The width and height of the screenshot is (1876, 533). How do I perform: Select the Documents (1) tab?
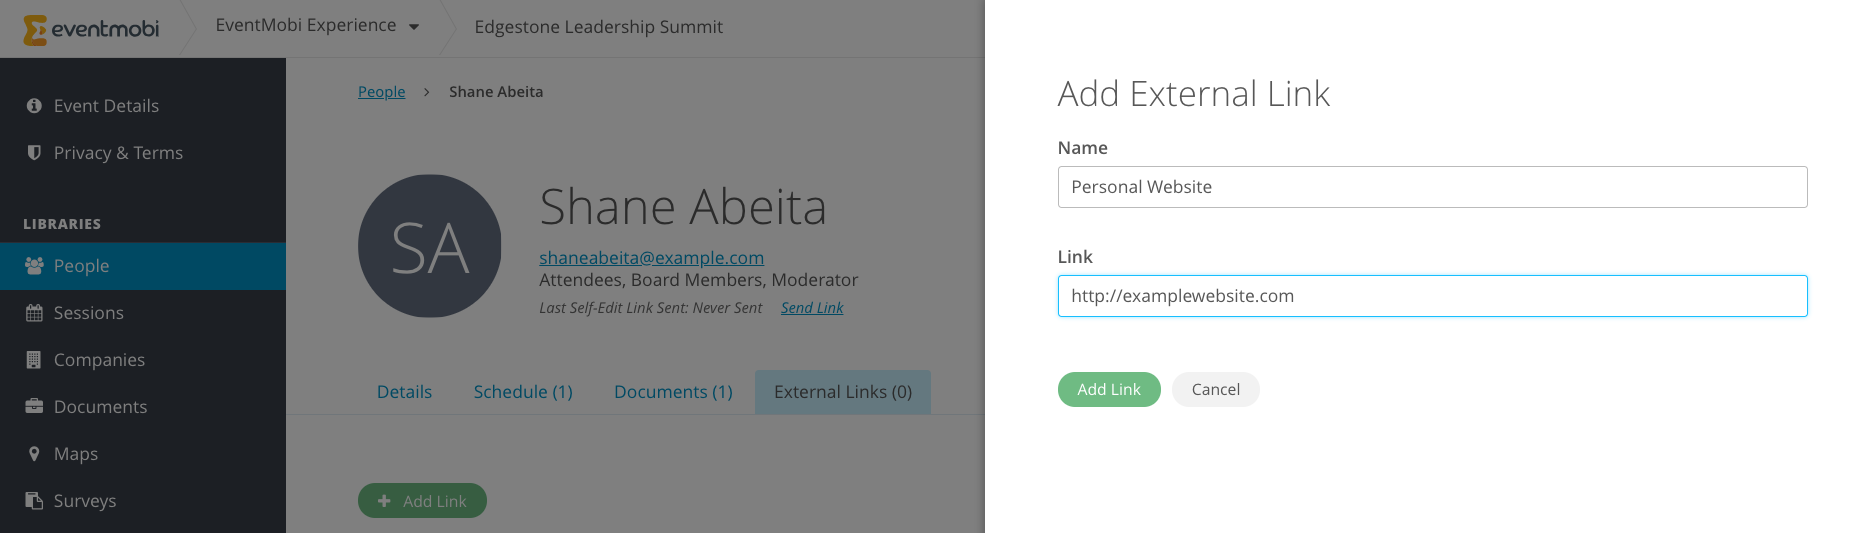673,392
